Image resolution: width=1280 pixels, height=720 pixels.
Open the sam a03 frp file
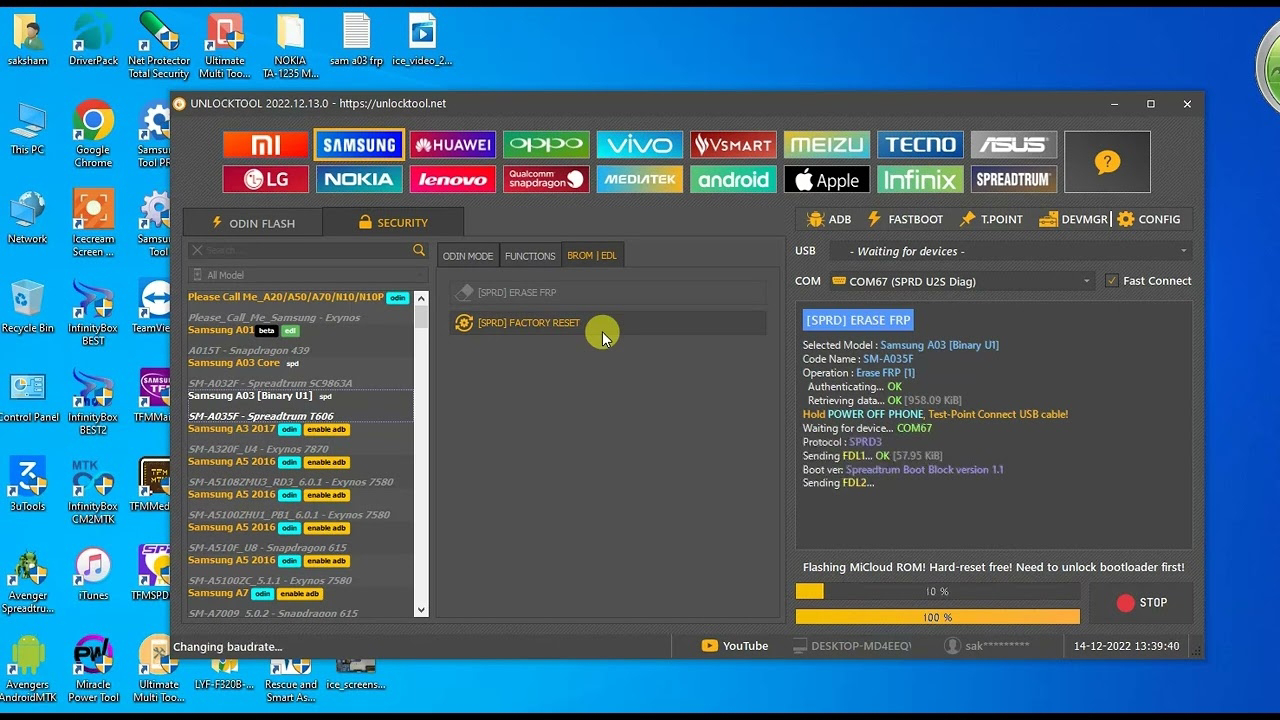point(357,40)
